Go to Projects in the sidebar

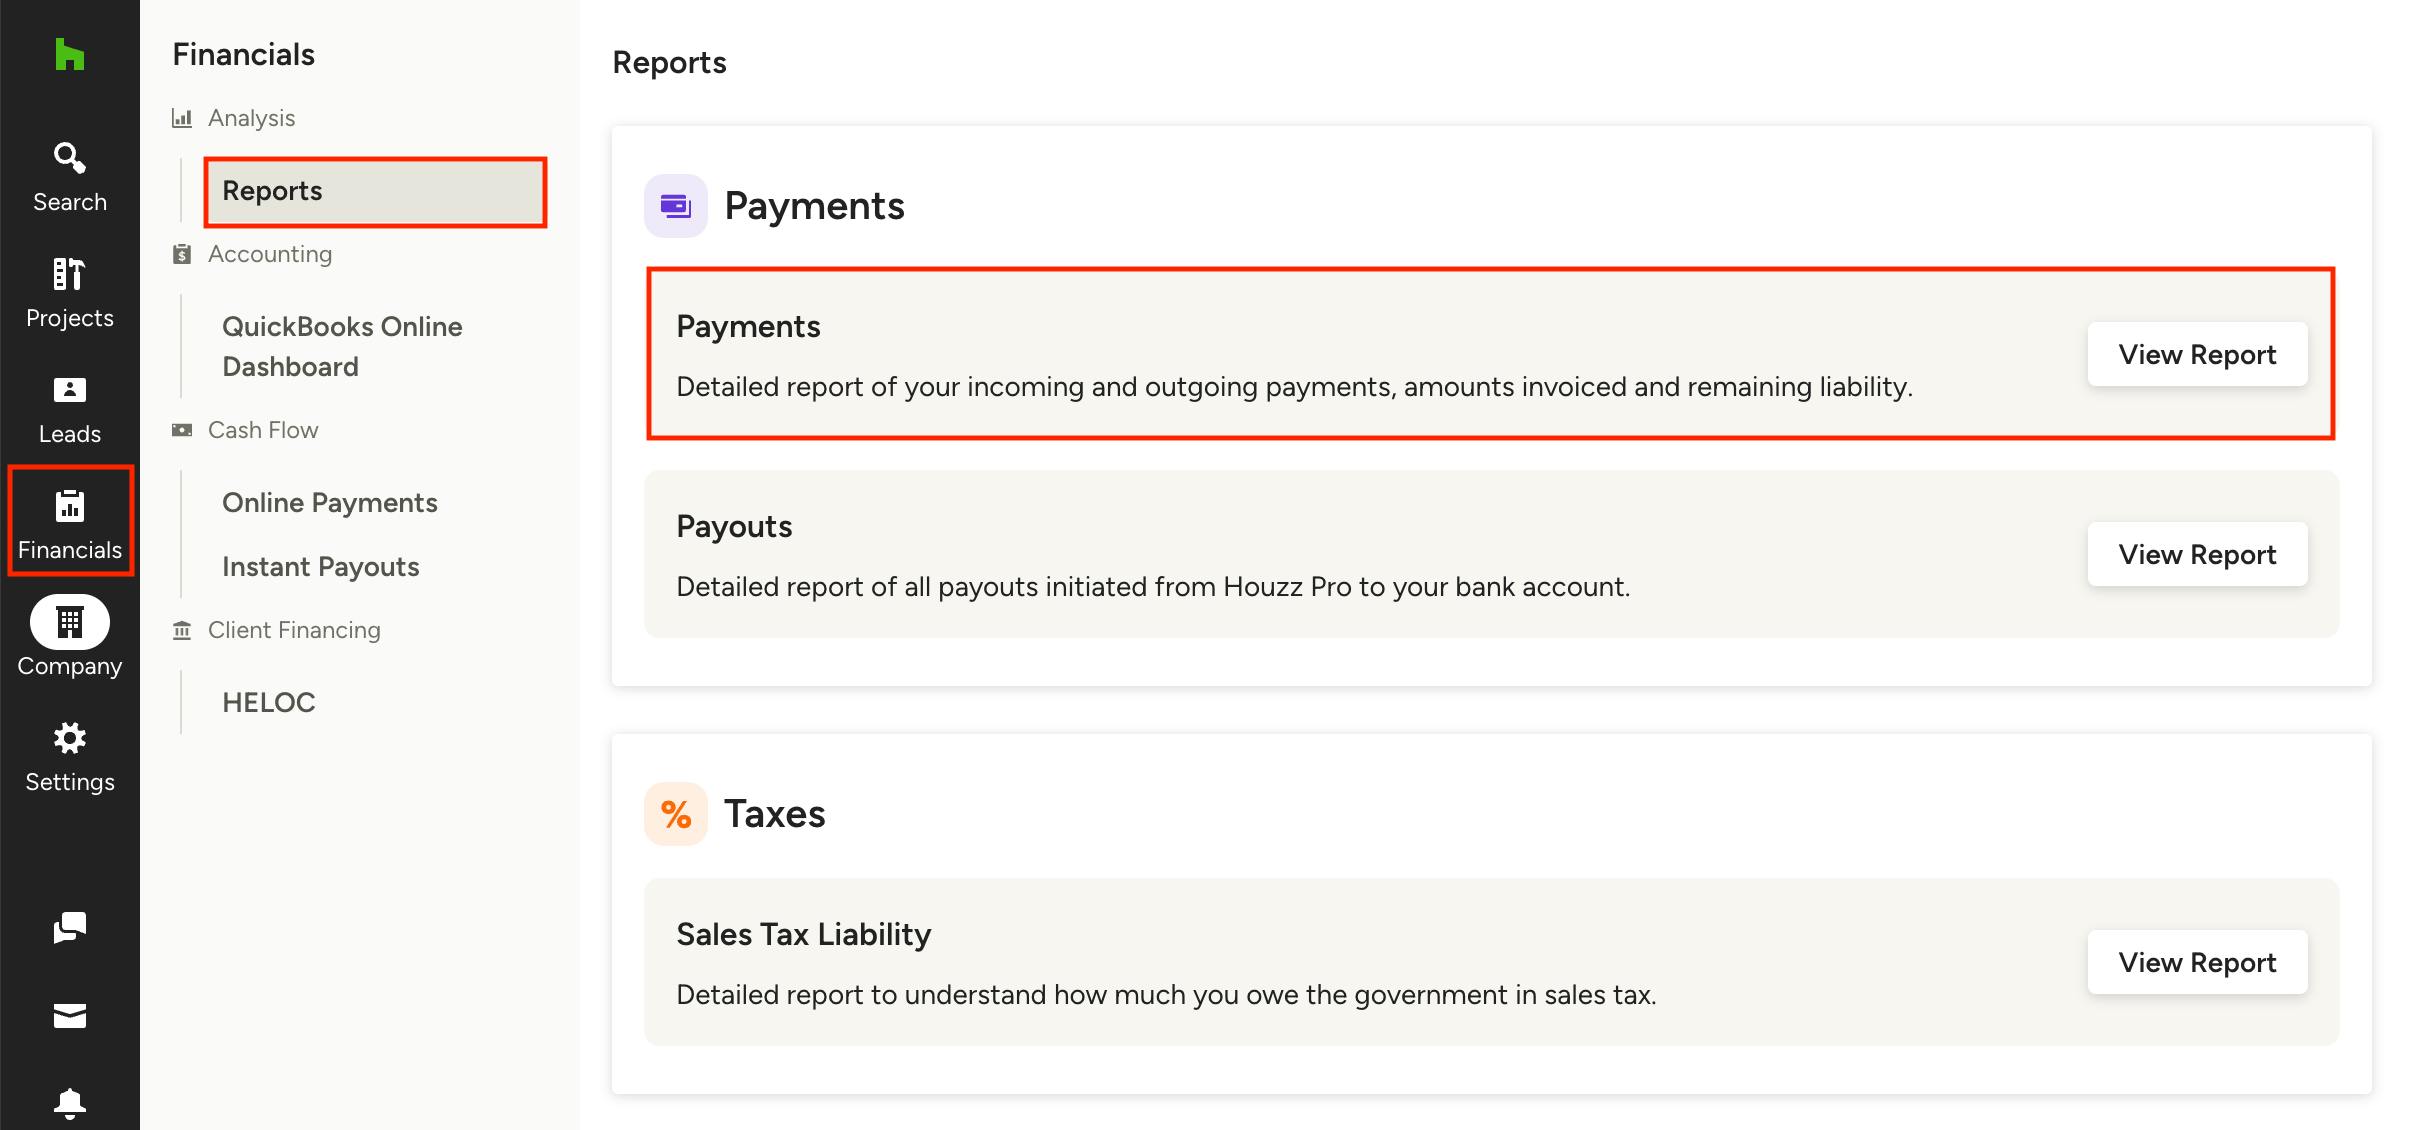69,292
